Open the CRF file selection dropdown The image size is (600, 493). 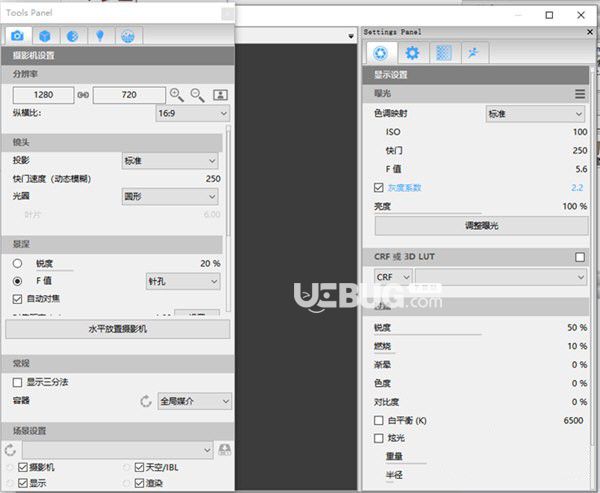click(501, 277)
